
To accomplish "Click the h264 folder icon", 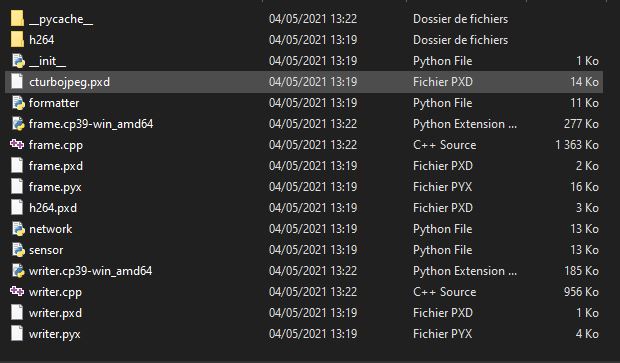I will [x=17, y=40].
